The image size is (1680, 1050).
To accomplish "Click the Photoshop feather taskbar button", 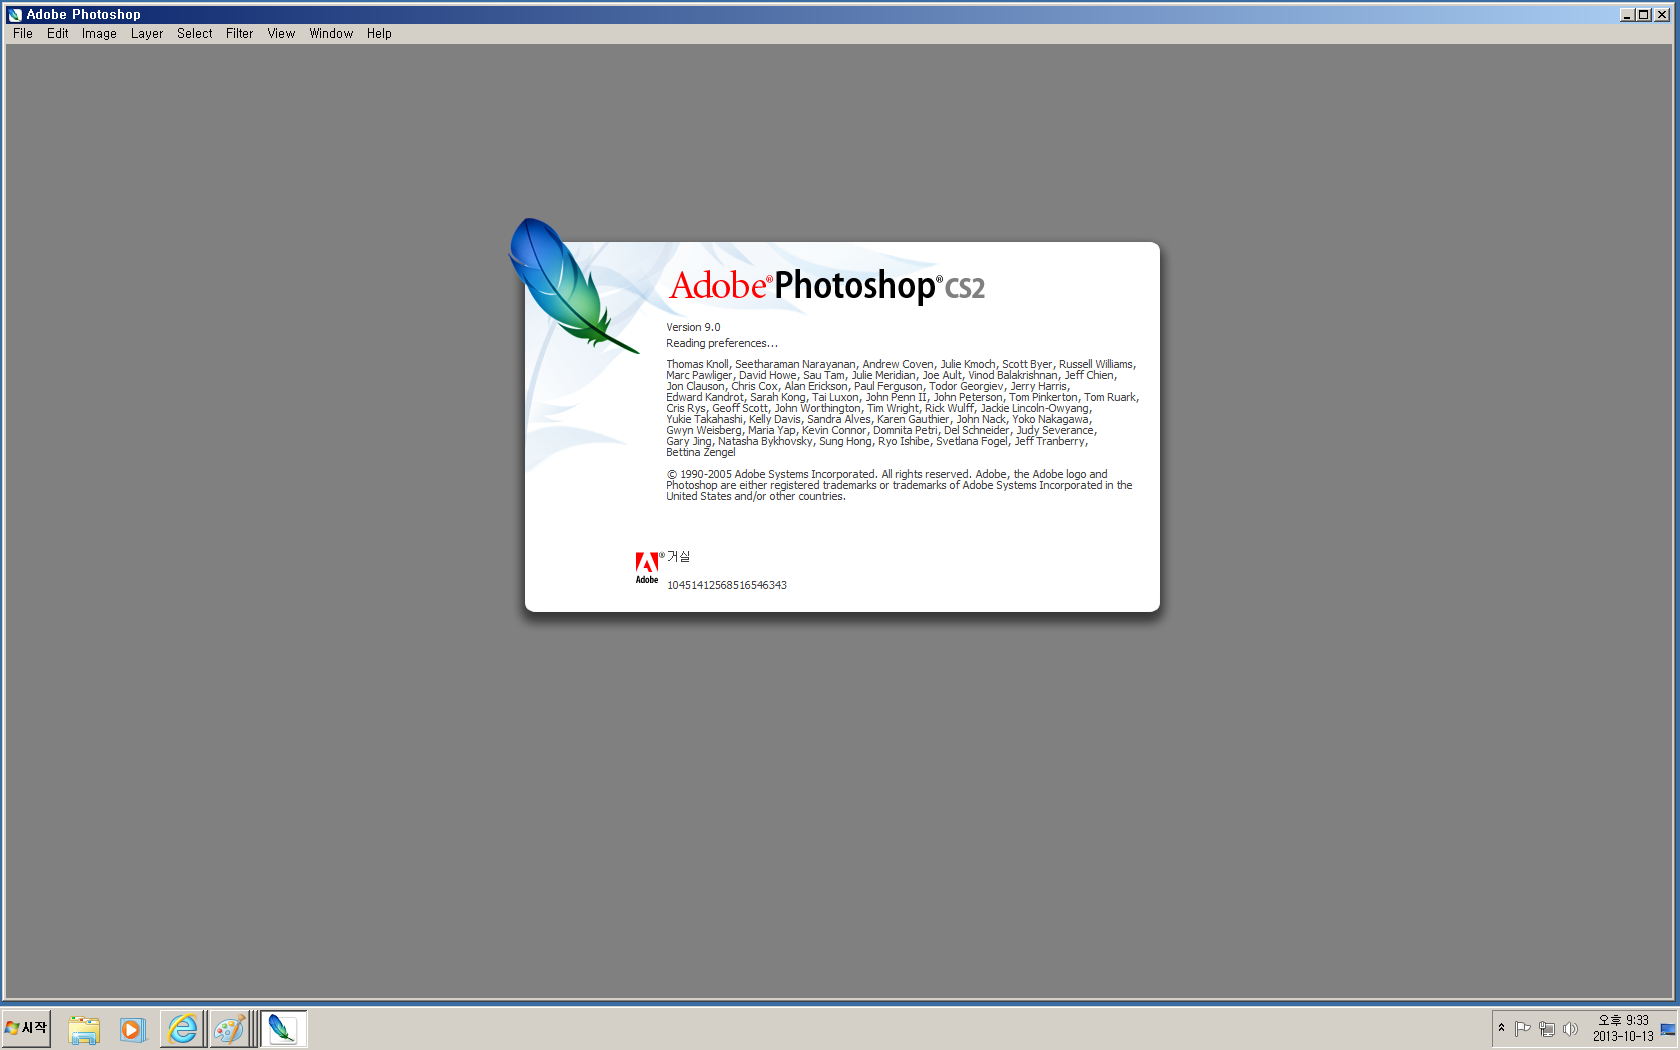I will (283, 1029).
